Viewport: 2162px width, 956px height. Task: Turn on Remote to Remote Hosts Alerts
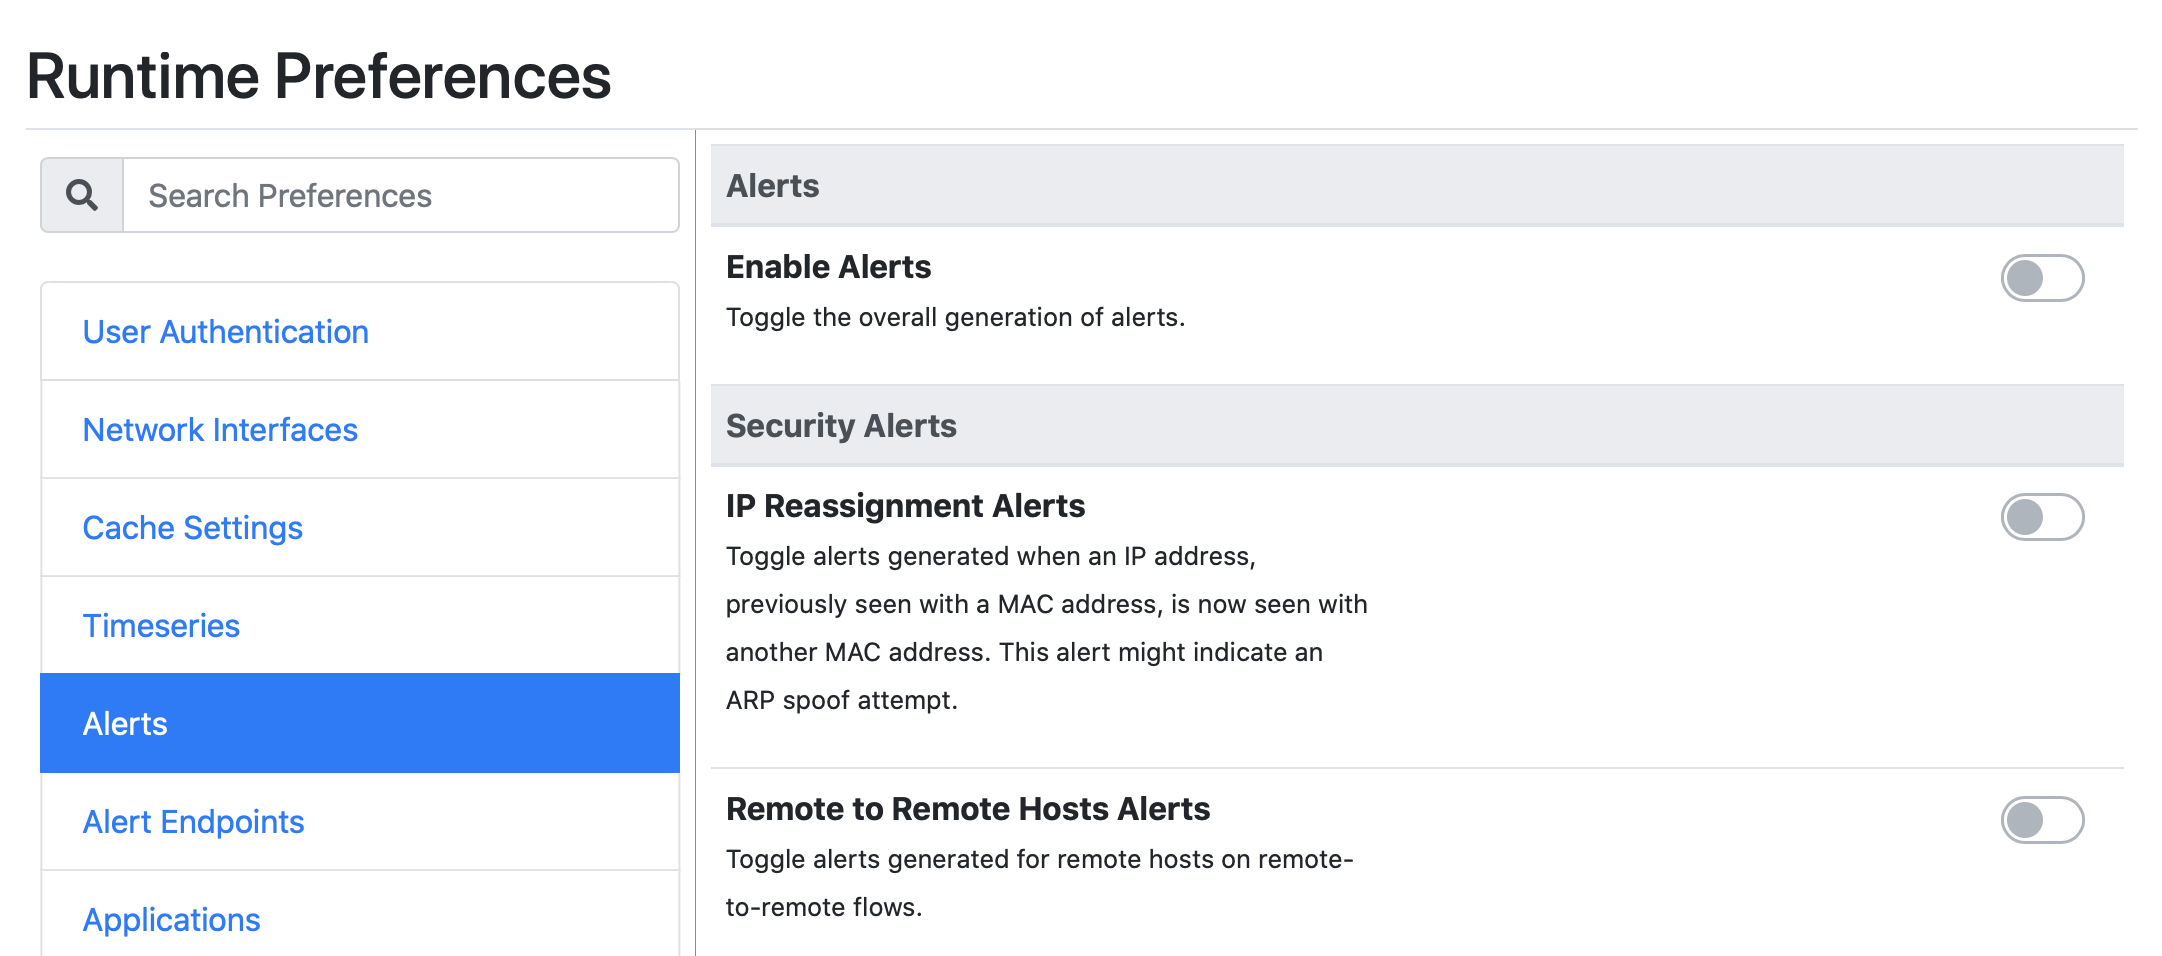click(x=2042, y=820)
